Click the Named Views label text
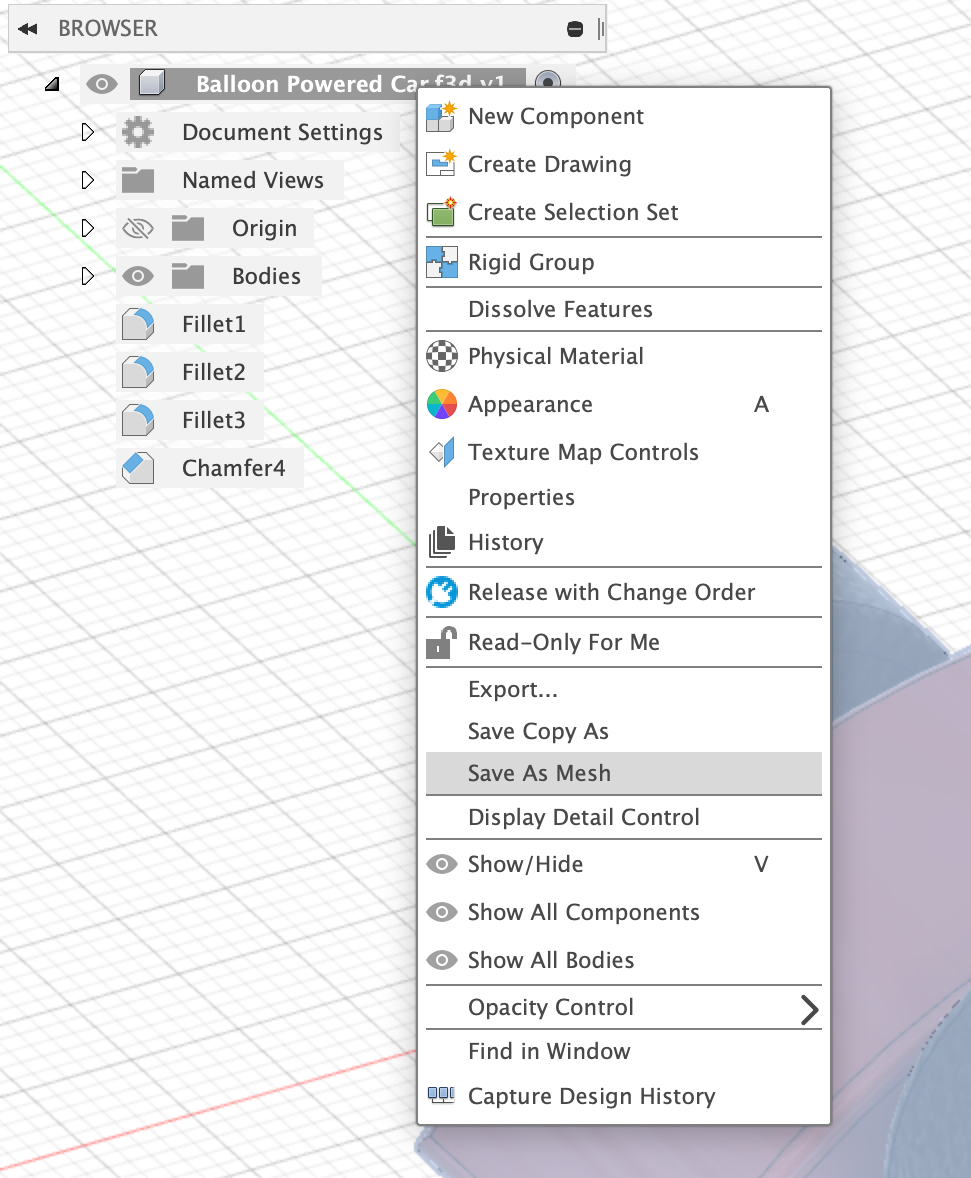The width and height of the screenshot is (971, 1178). (253, 180)
